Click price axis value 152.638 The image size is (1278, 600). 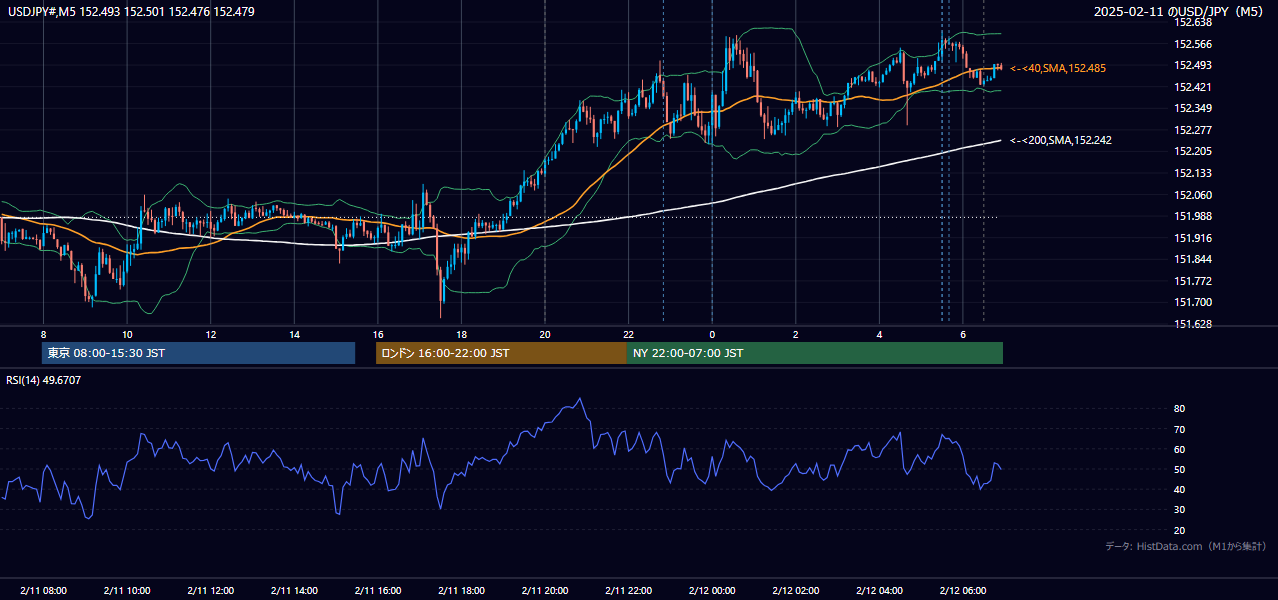pos(1192,22)
